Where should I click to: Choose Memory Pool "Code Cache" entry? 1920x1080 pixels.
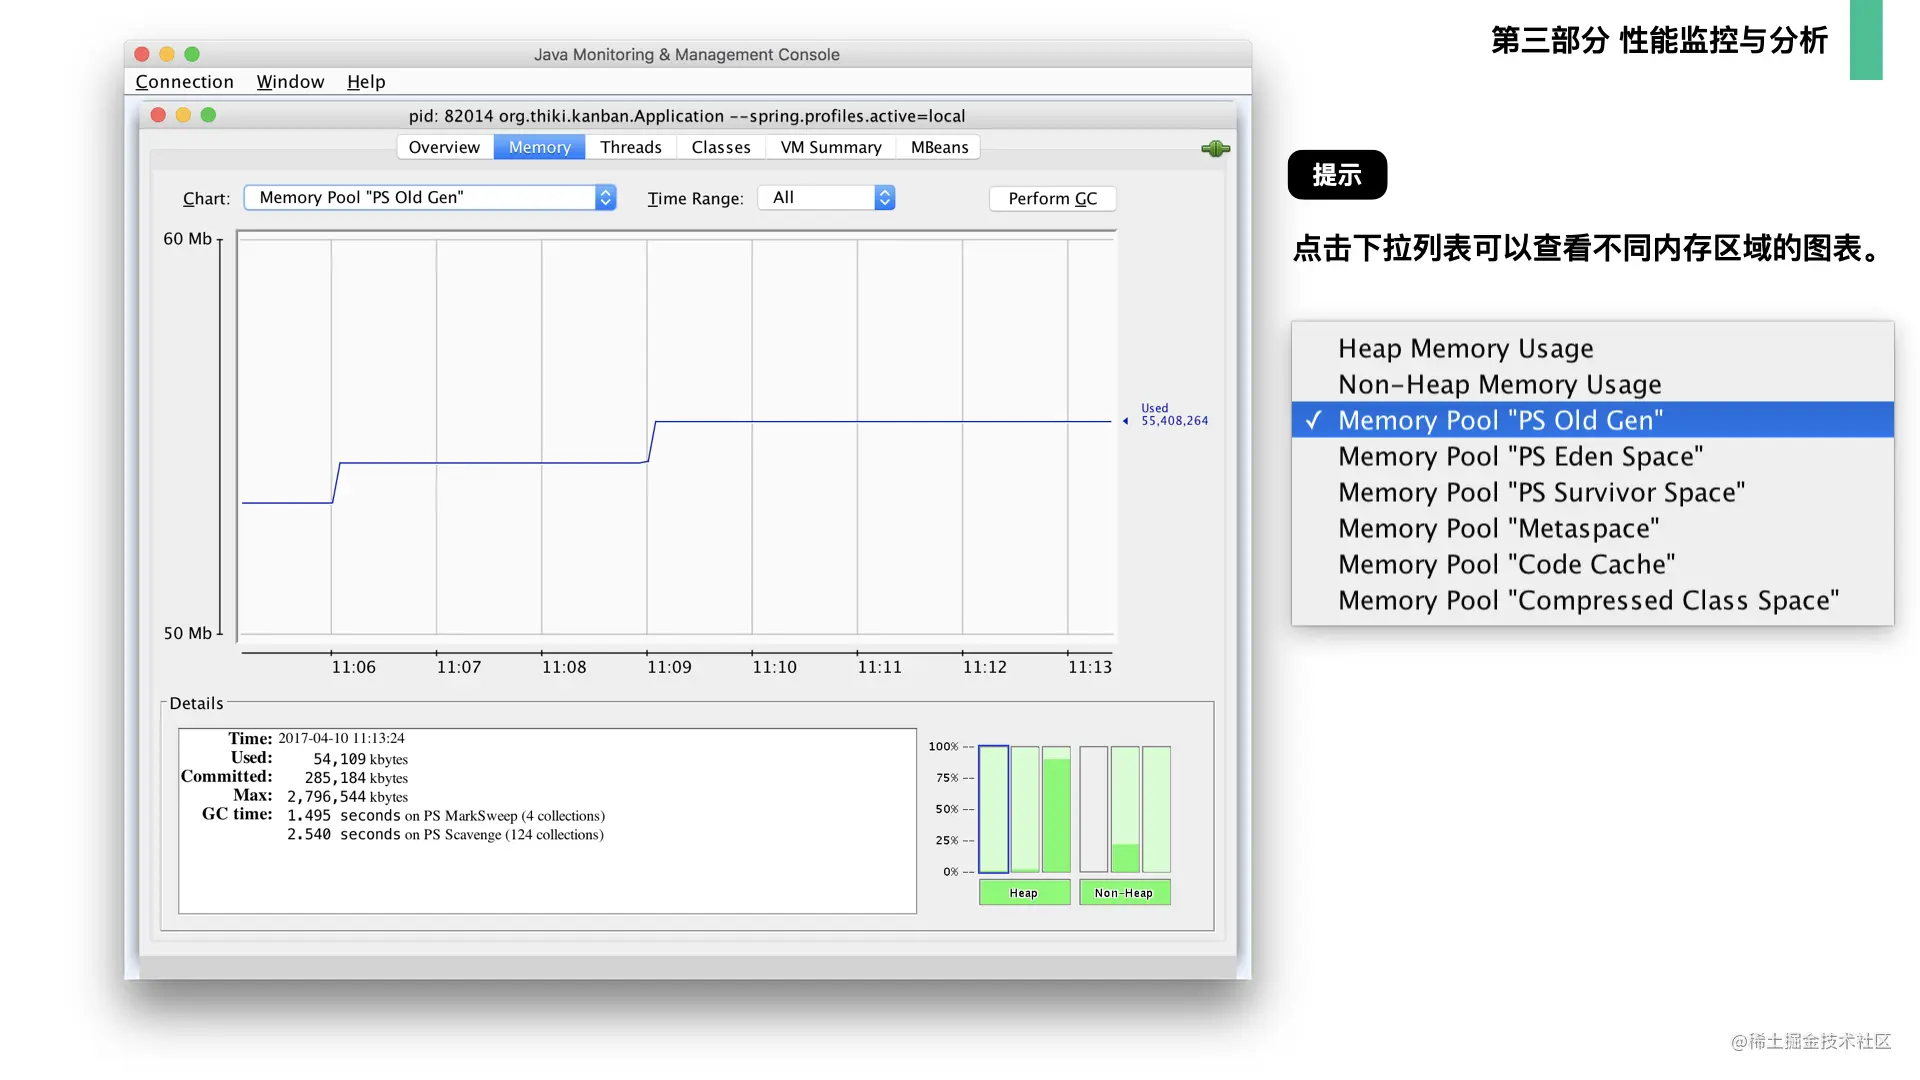pos(1592,564)
